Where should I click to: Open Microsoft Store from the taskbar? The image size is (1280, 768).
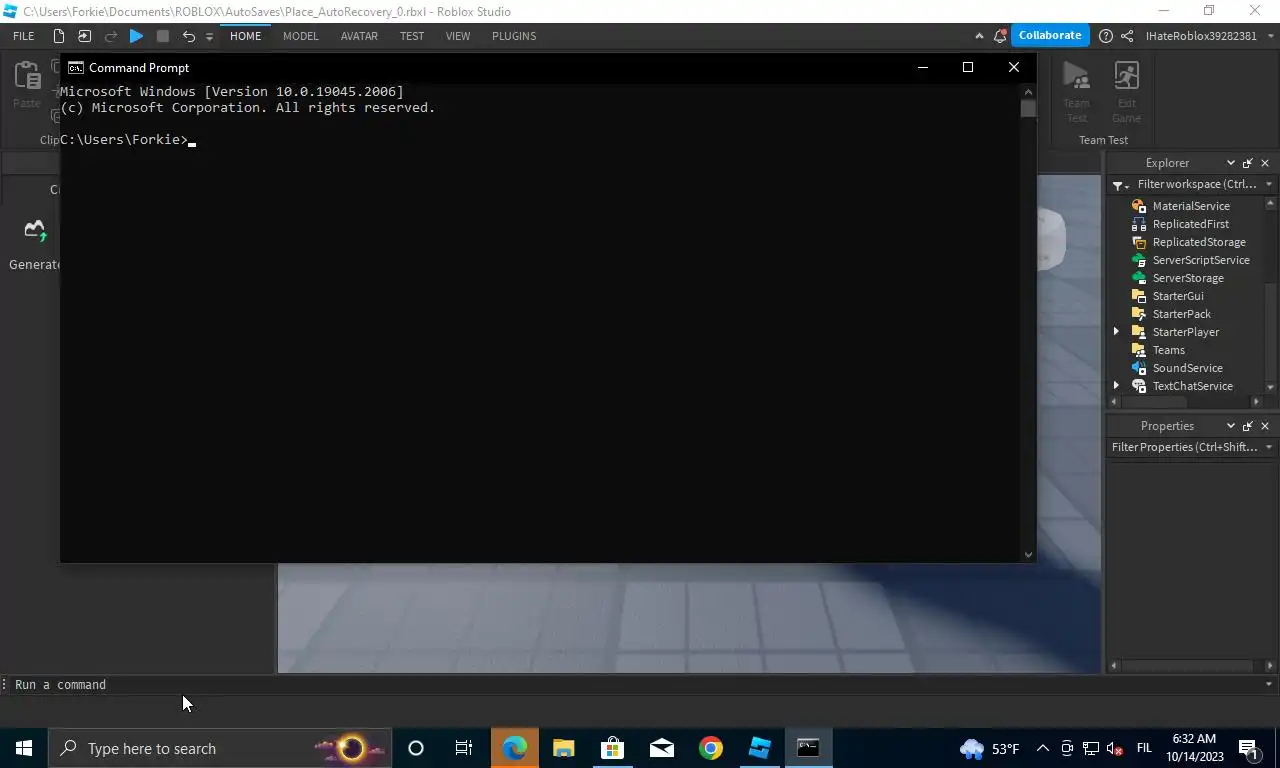click(612, 748)
